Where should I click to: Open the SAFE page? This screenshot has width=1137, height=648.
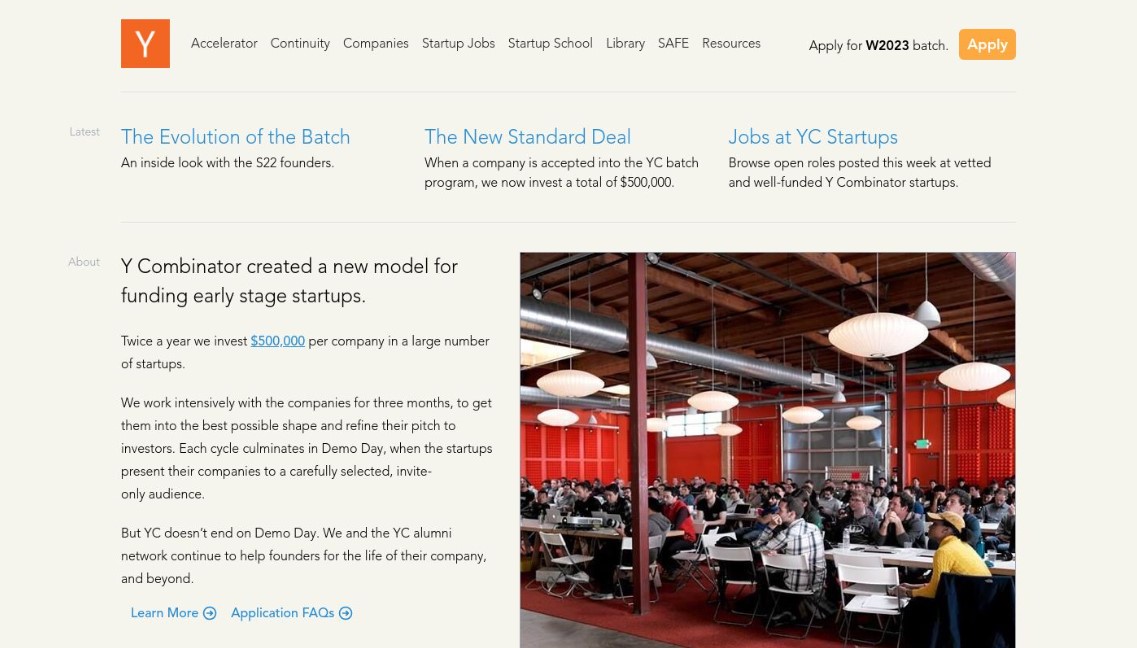coord(673,43)
